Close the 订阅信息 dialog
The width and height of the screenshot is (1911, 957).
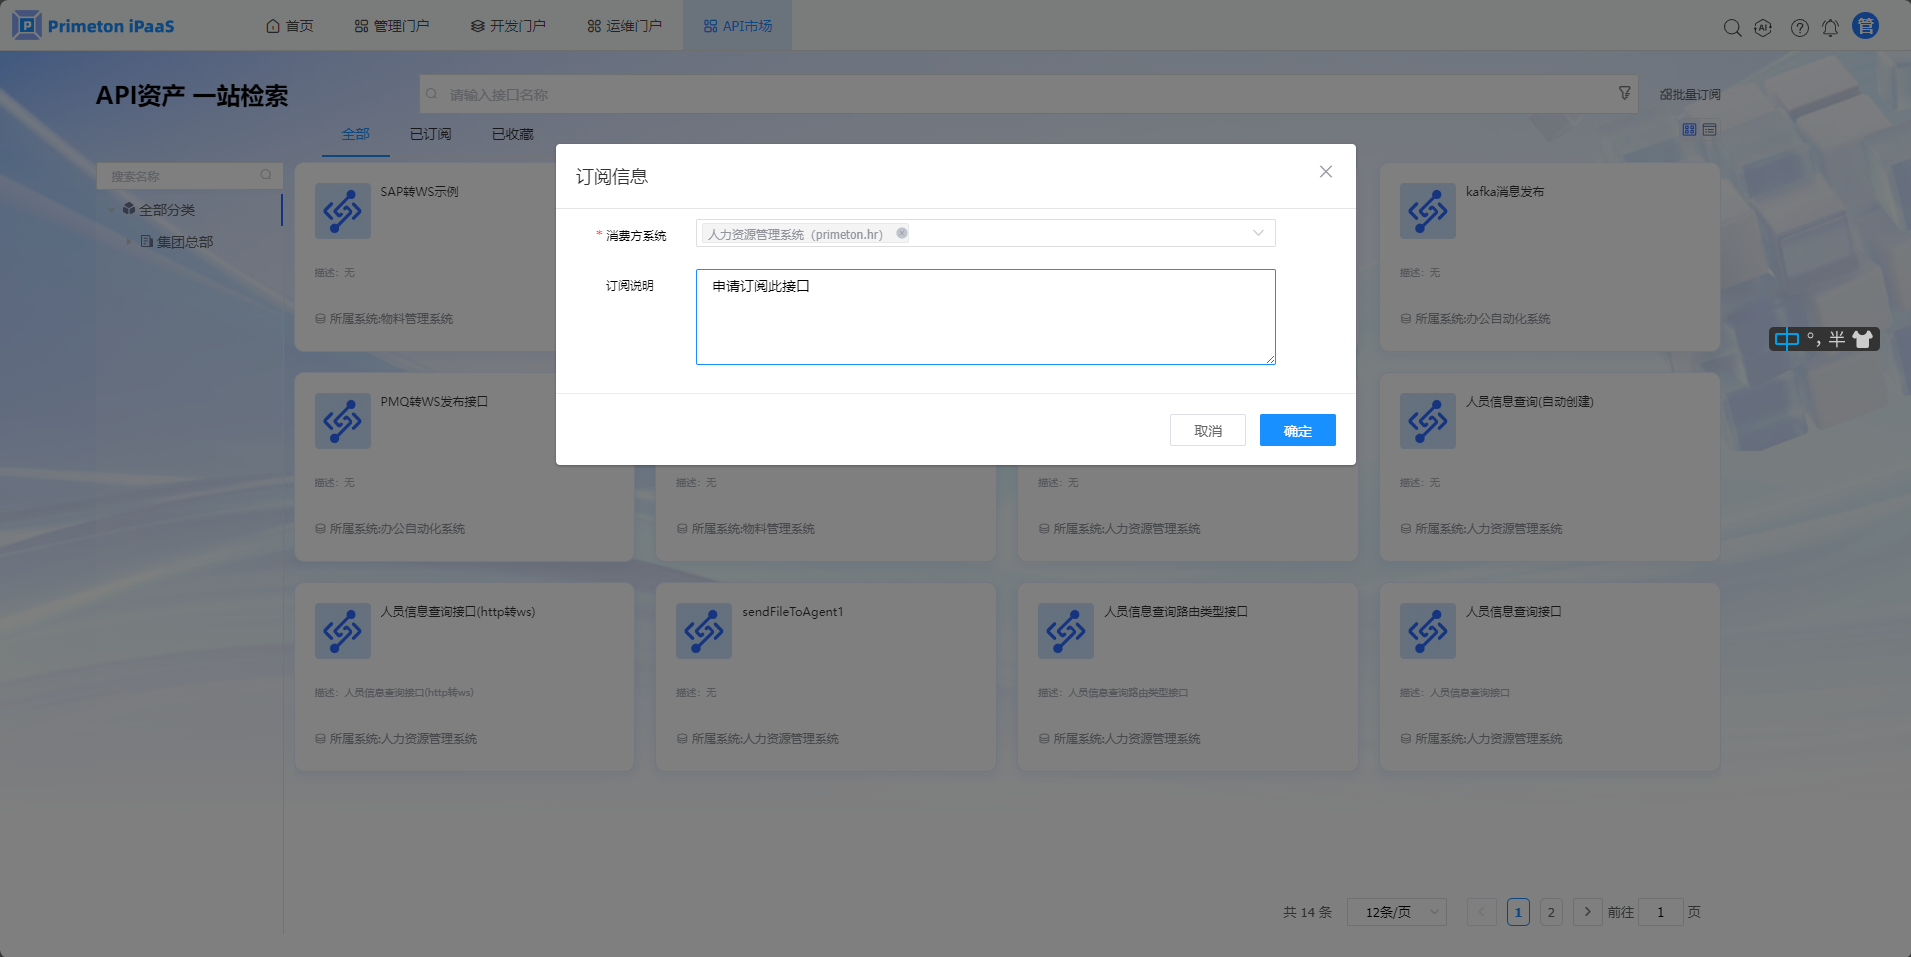pos(1325,172)
